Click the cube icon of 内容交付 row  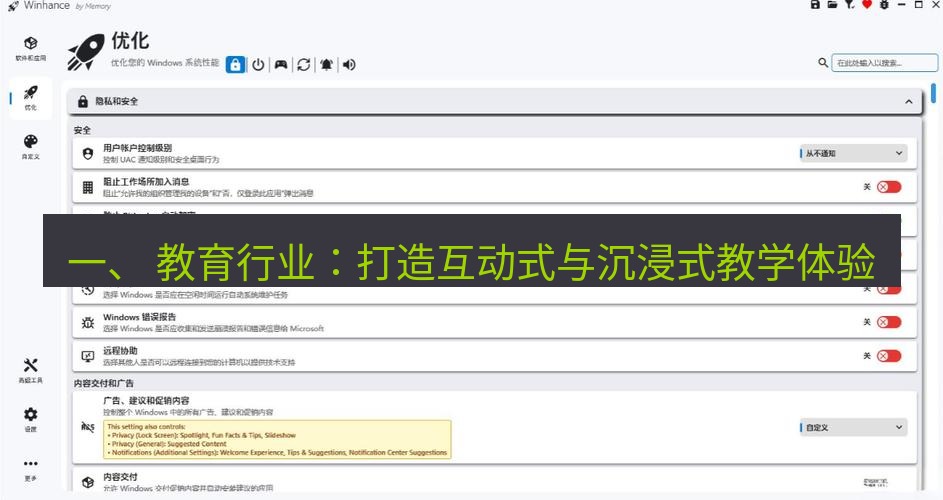click(88, 482)
